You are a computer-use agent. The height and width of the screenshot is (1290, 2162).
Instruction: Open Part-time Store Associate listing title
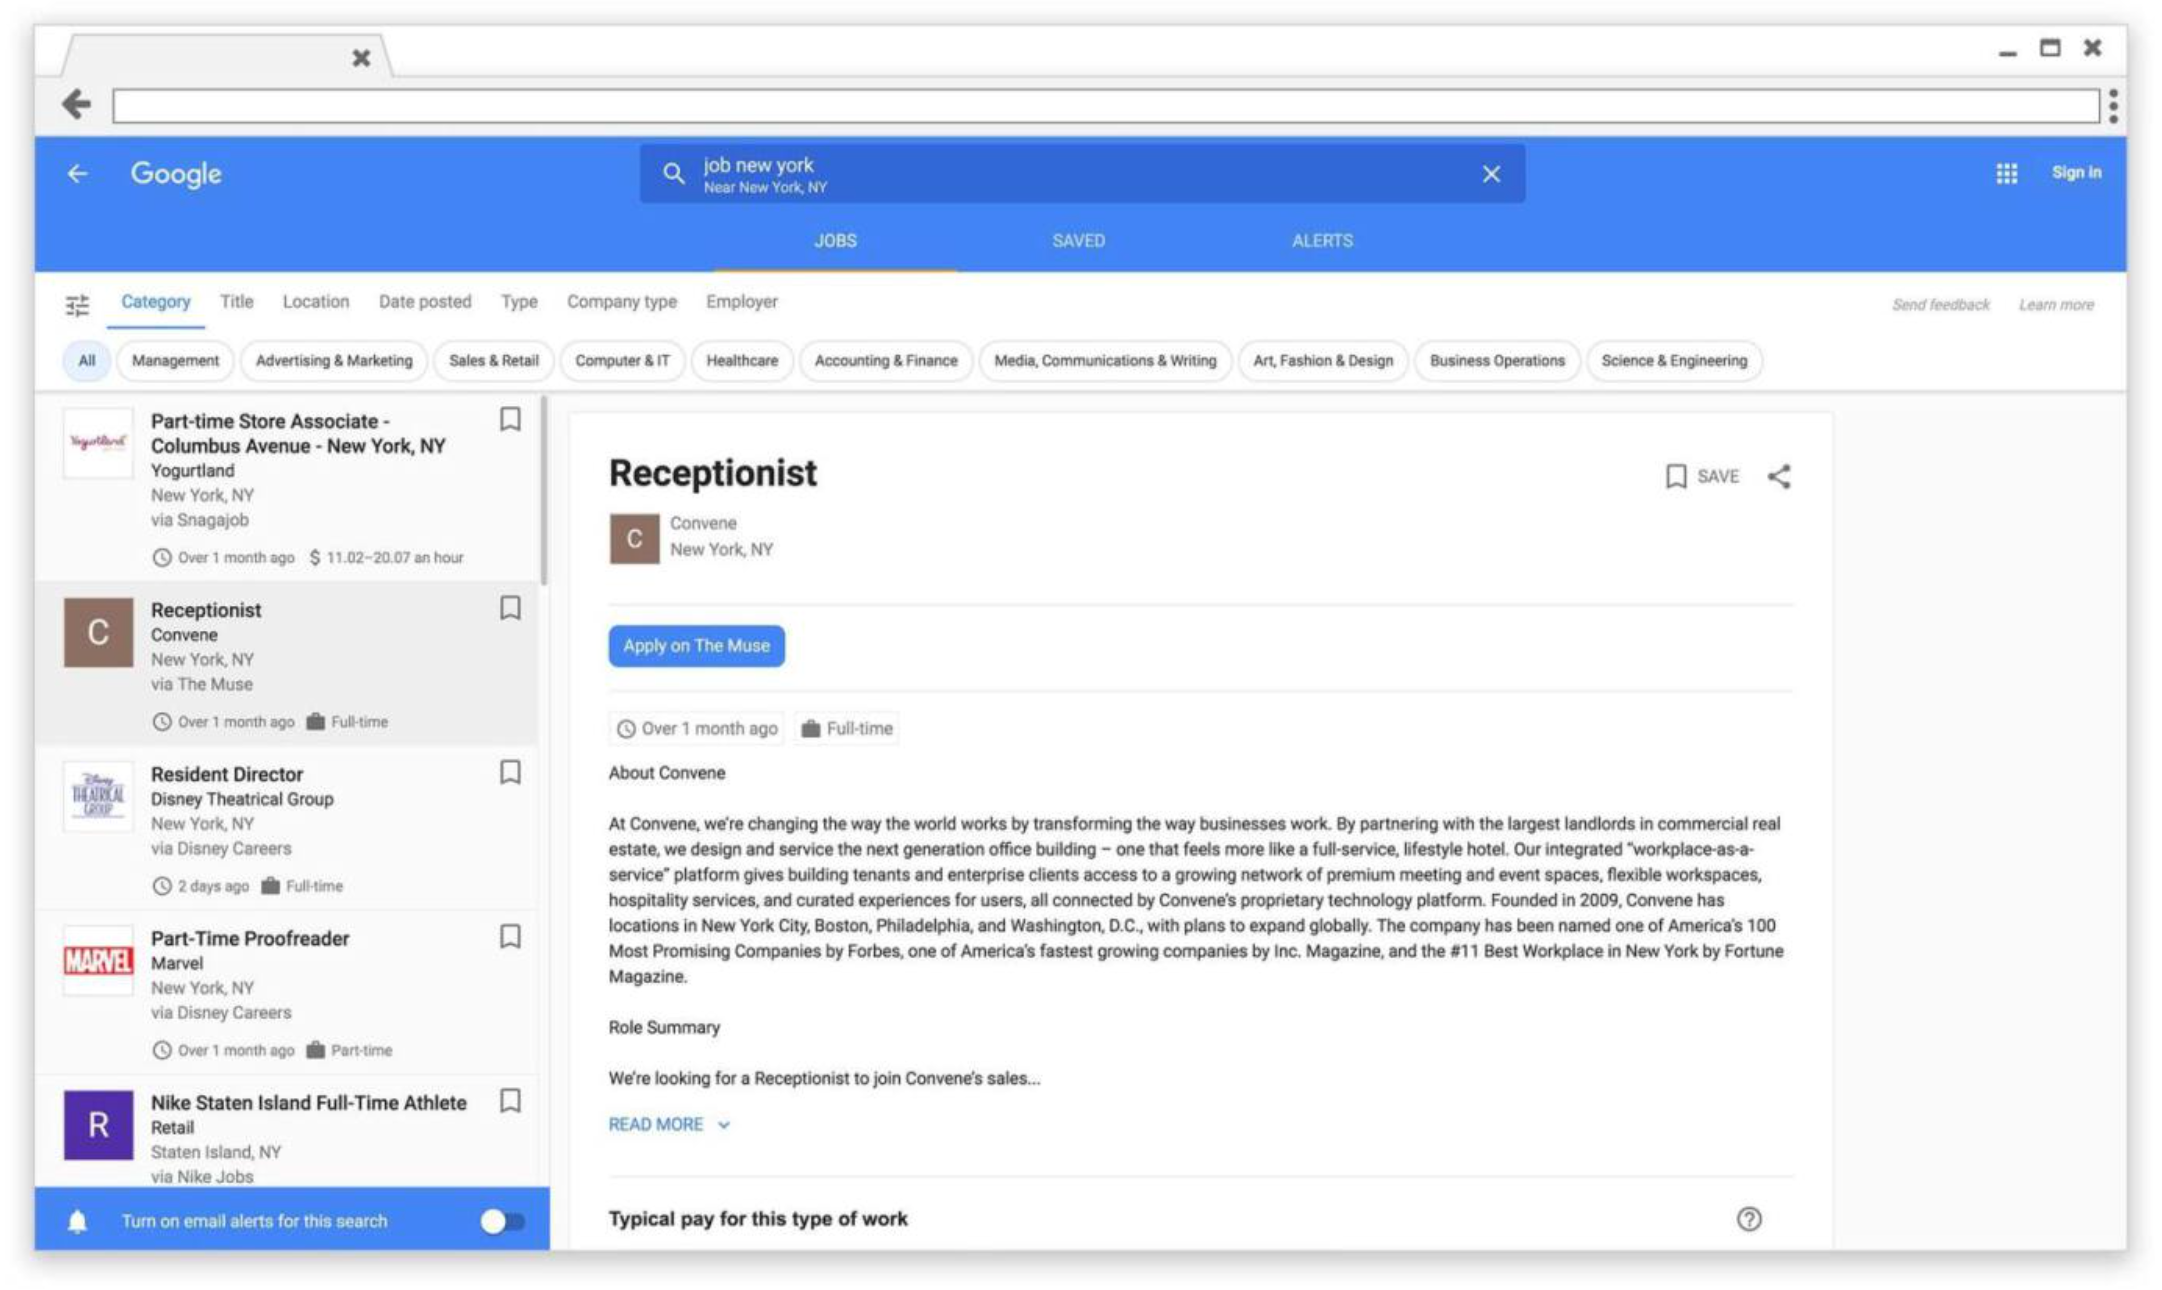298,433
